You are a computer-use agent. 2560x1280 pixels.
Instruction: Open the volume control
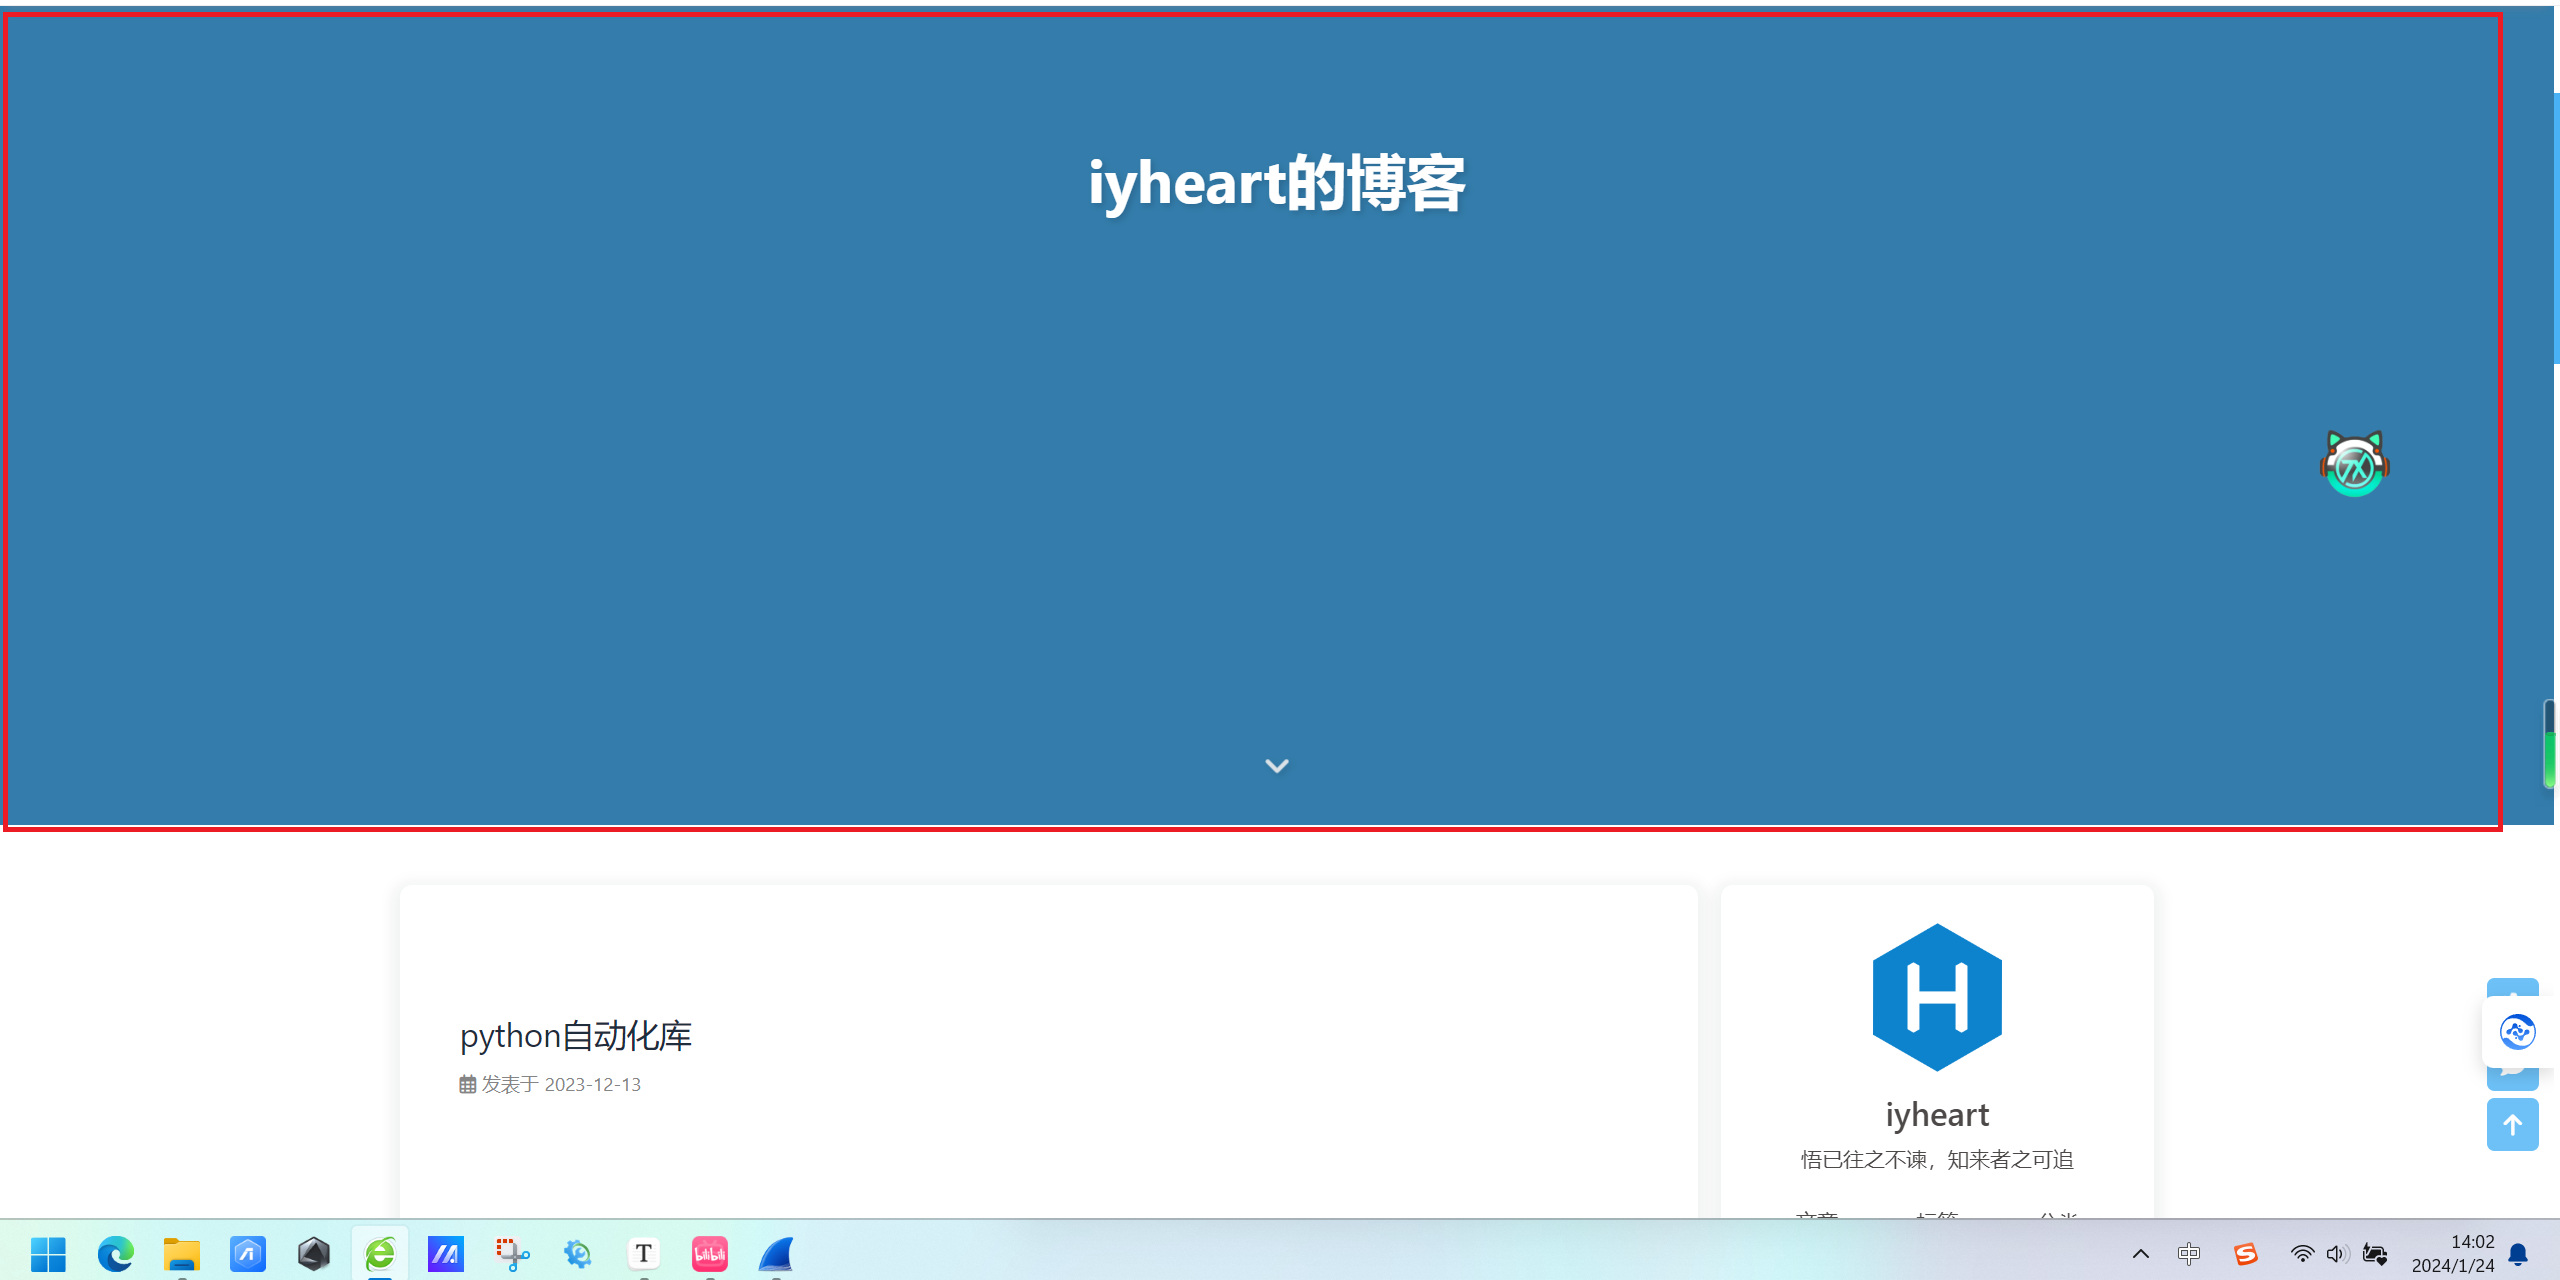point(2338,1253)
